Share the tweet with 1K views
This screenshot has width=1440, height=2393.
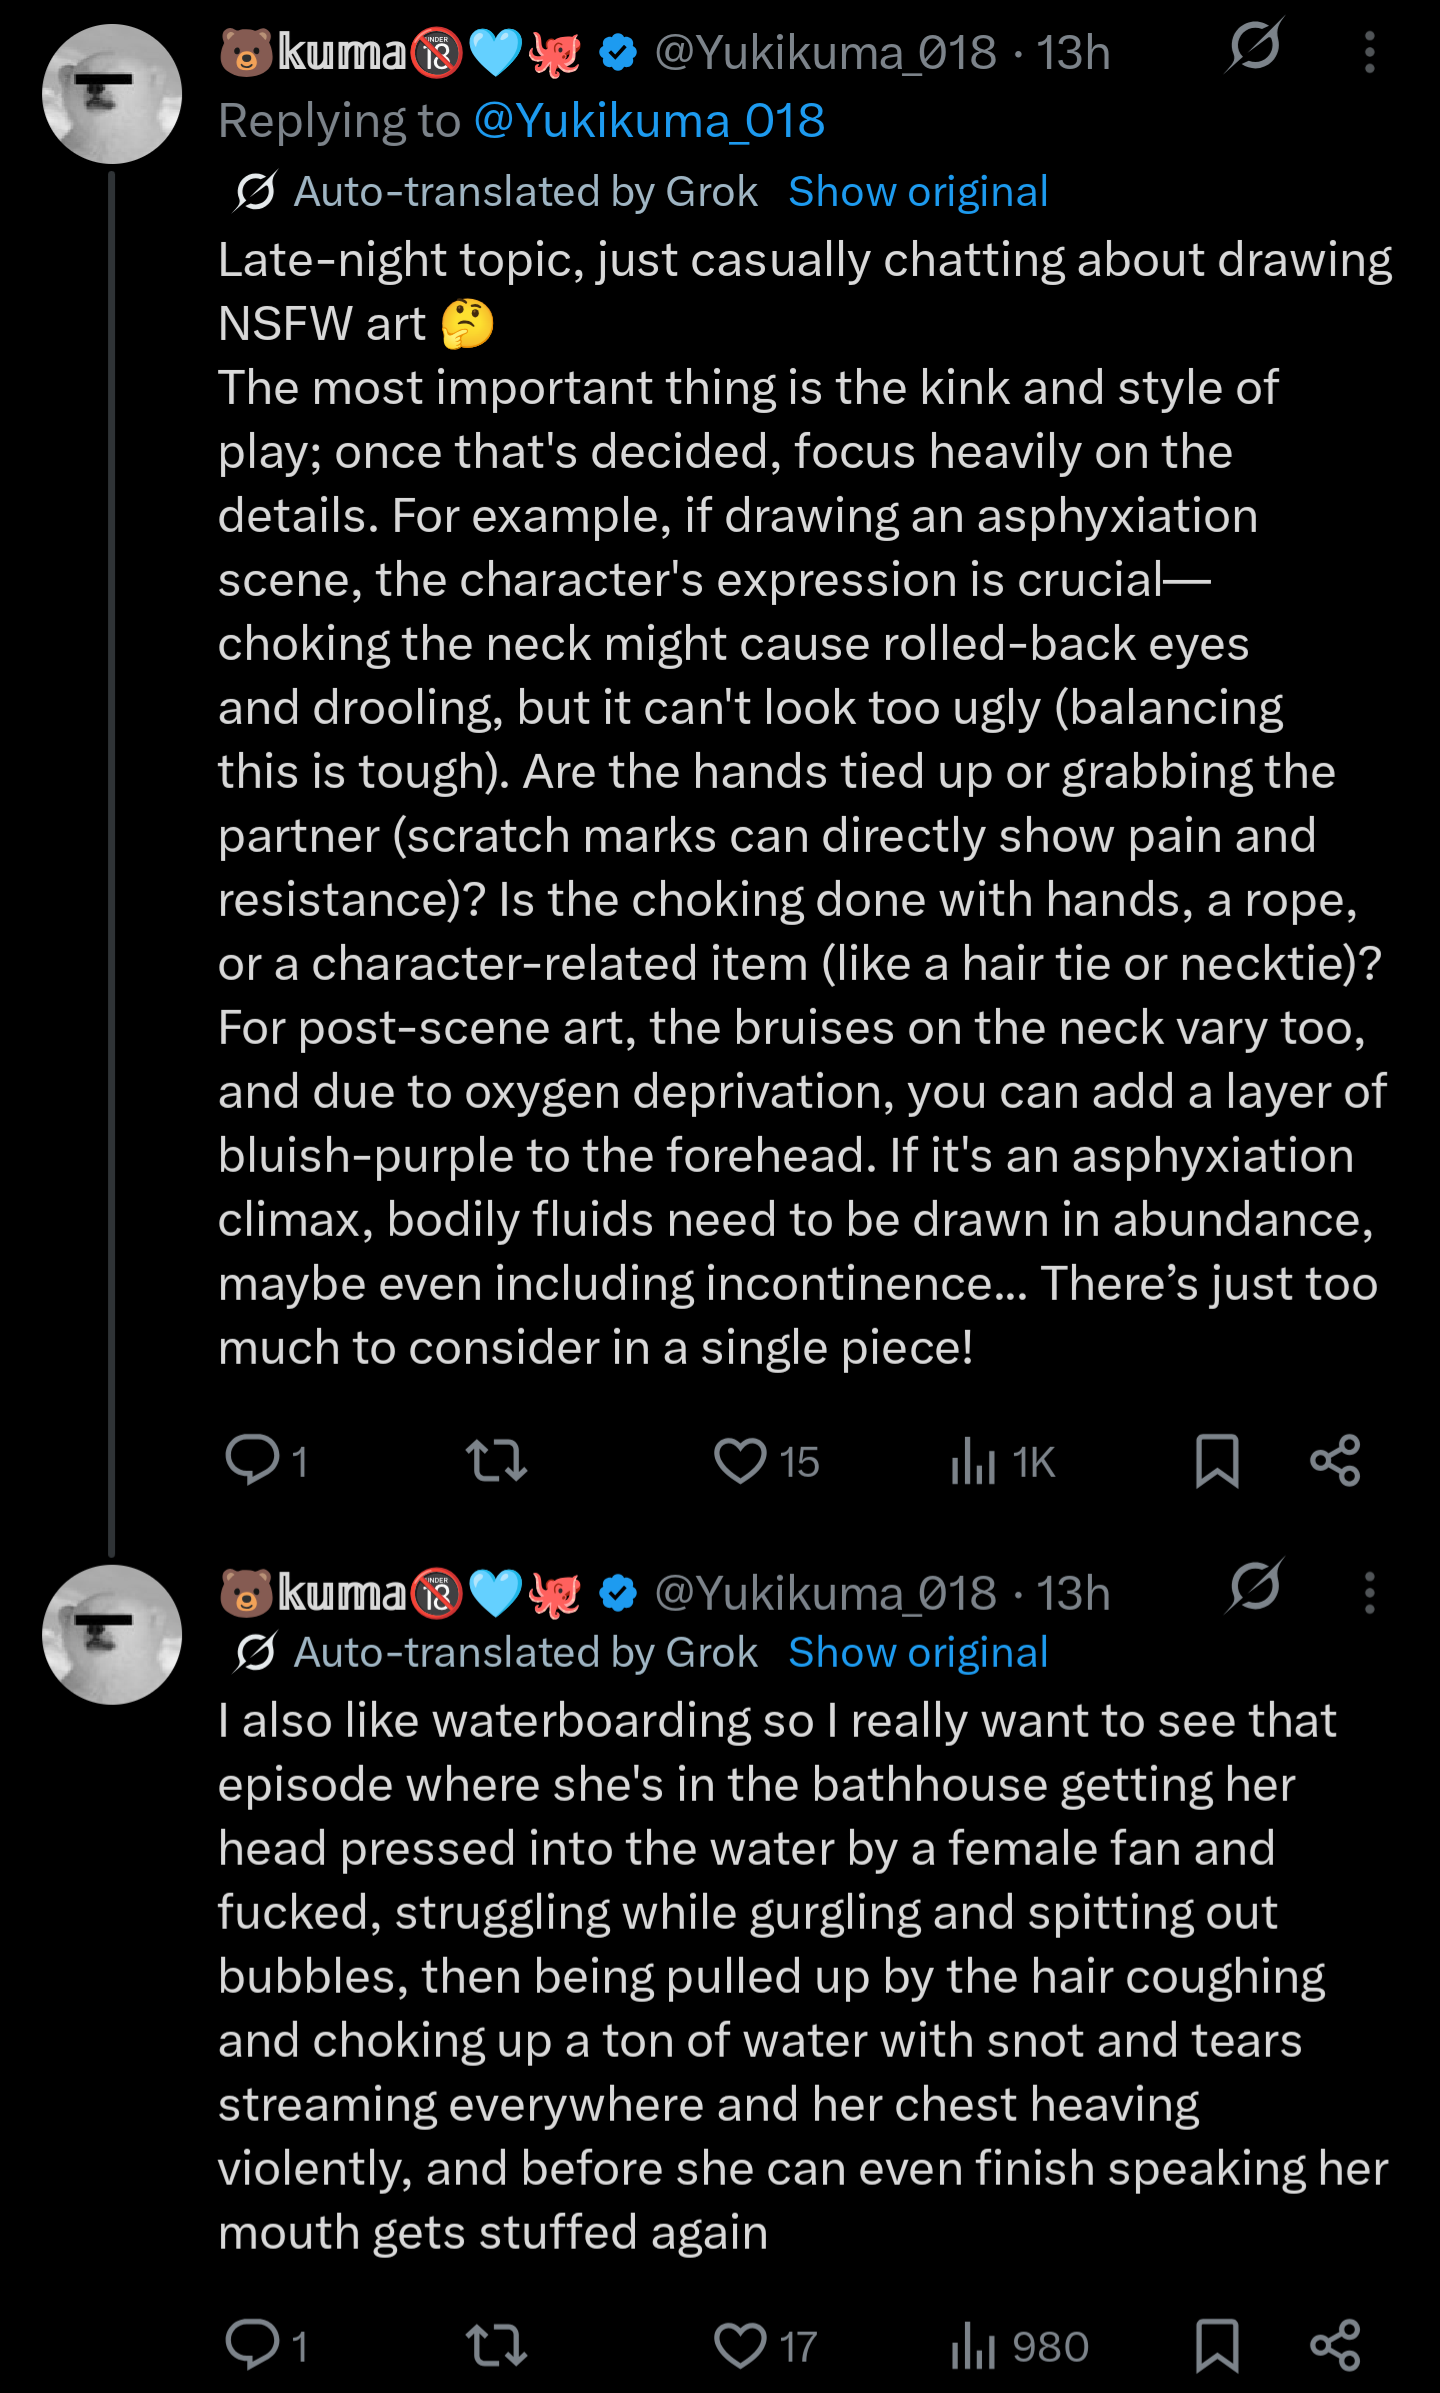pos(1335,1461)
